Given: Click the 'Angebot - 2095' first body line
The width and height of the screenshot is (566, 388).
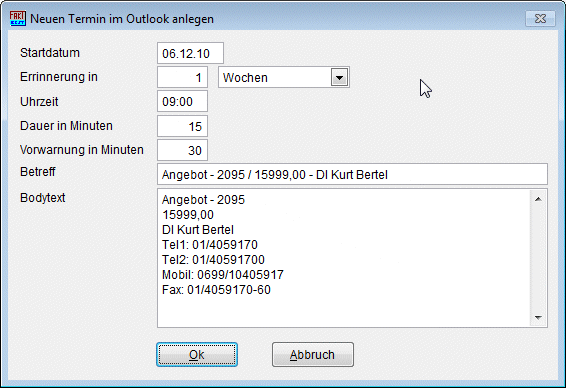Looking at the screenshot, I should point(203,200).
